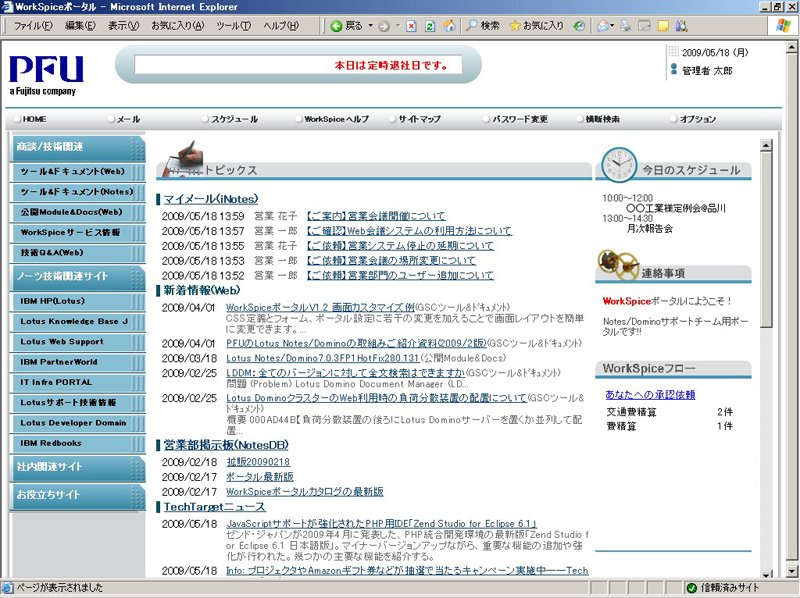The image size is (800, 598).
Task: Open the お気に入り(A) menu
Action: [178, 26]
